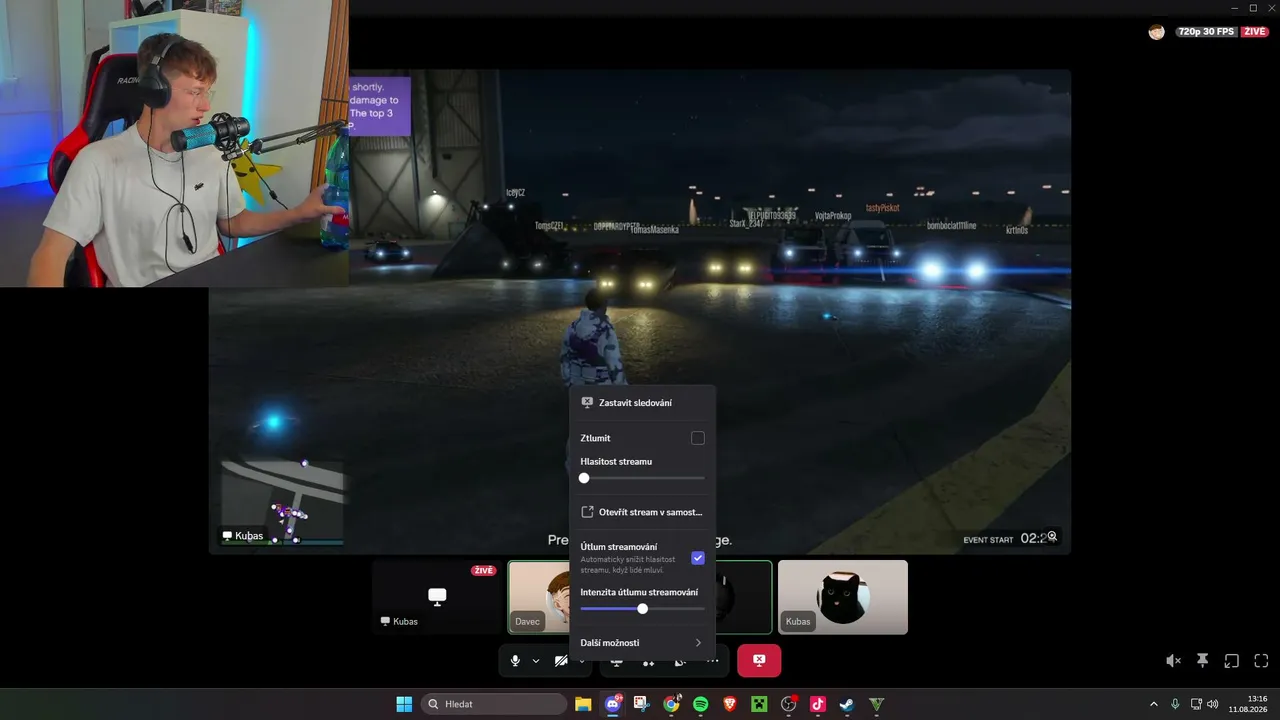
Task: Open OBS Studio from the taskbar
Action: 788,704
